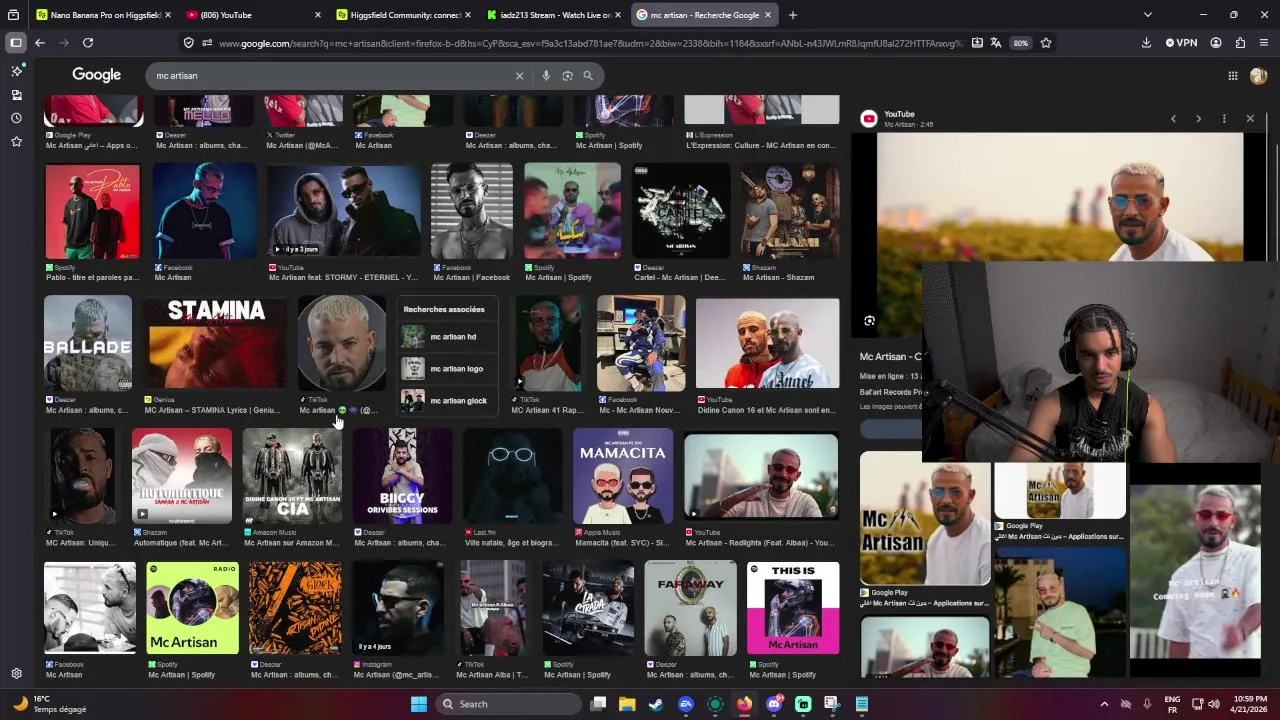The image size is (1280, 720).
Task: Open Task View on the taskbar
Action: coord(598,704)
